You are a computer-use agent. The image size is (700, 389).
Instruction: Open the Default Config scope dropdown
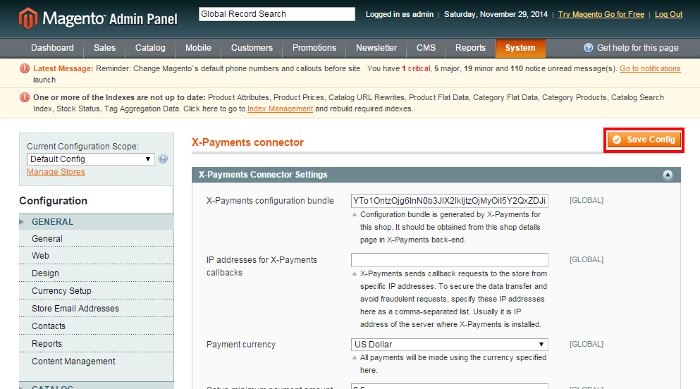(x=91, y=159)
